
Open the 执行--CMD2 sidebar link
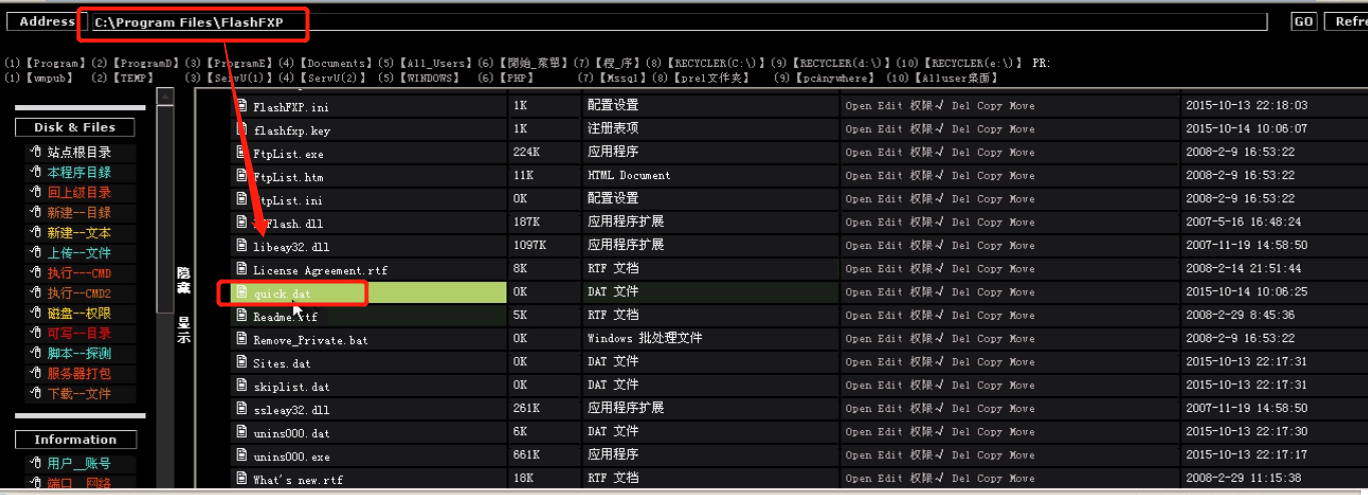click(x=79, y=293)
